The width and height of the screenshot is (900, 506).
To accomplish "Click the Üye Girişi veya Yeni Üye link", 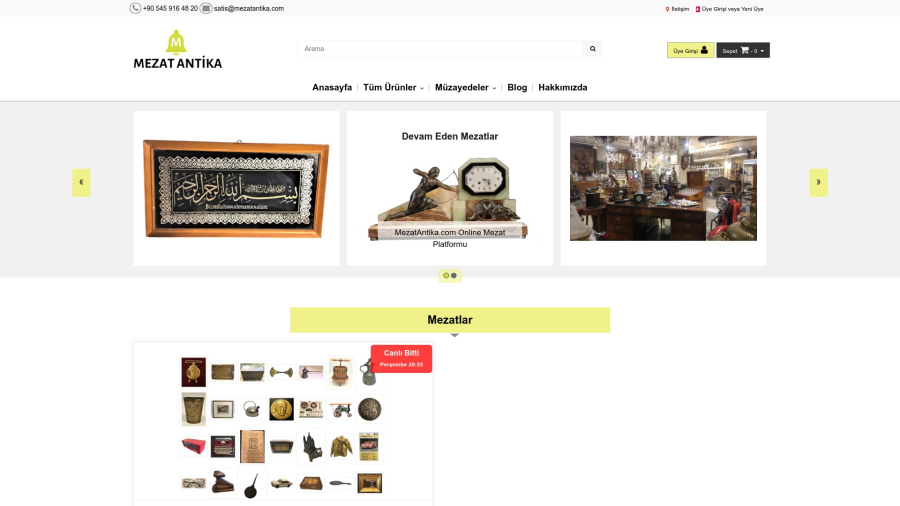I will [x=730, y=9].
